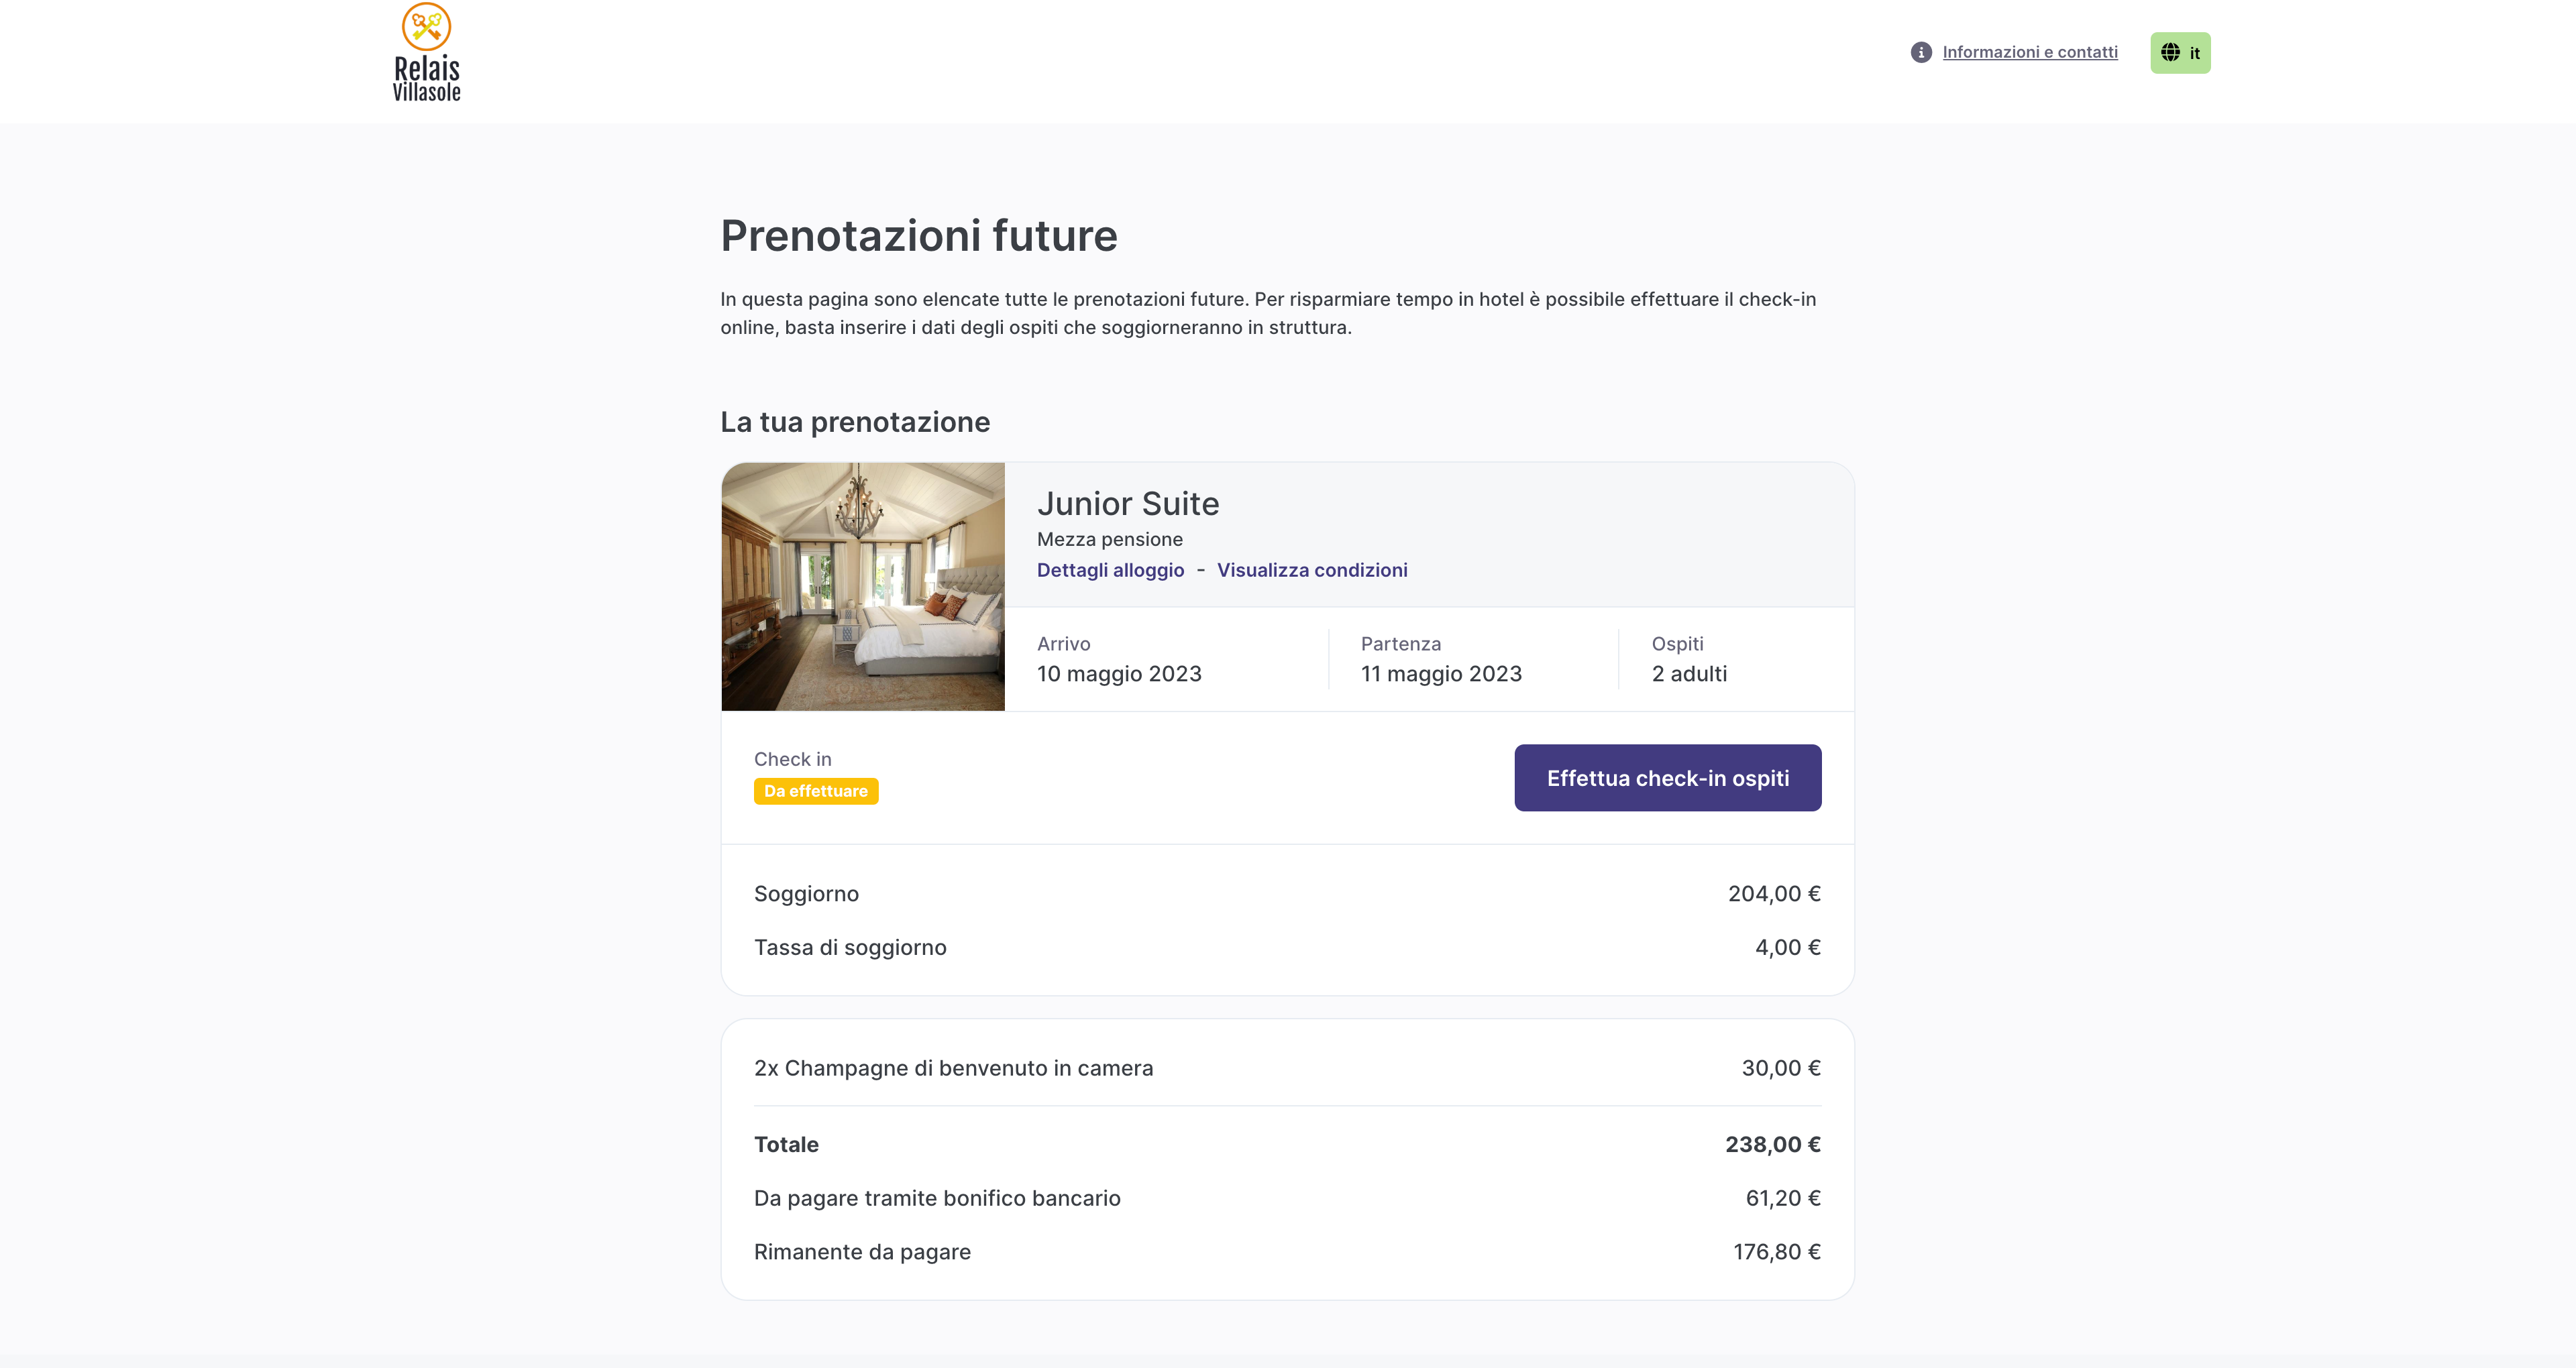Click '2x Champagne di benvenuto in camera'
This screenshot has height=1368, width=2576.
tap(953, 1068)
